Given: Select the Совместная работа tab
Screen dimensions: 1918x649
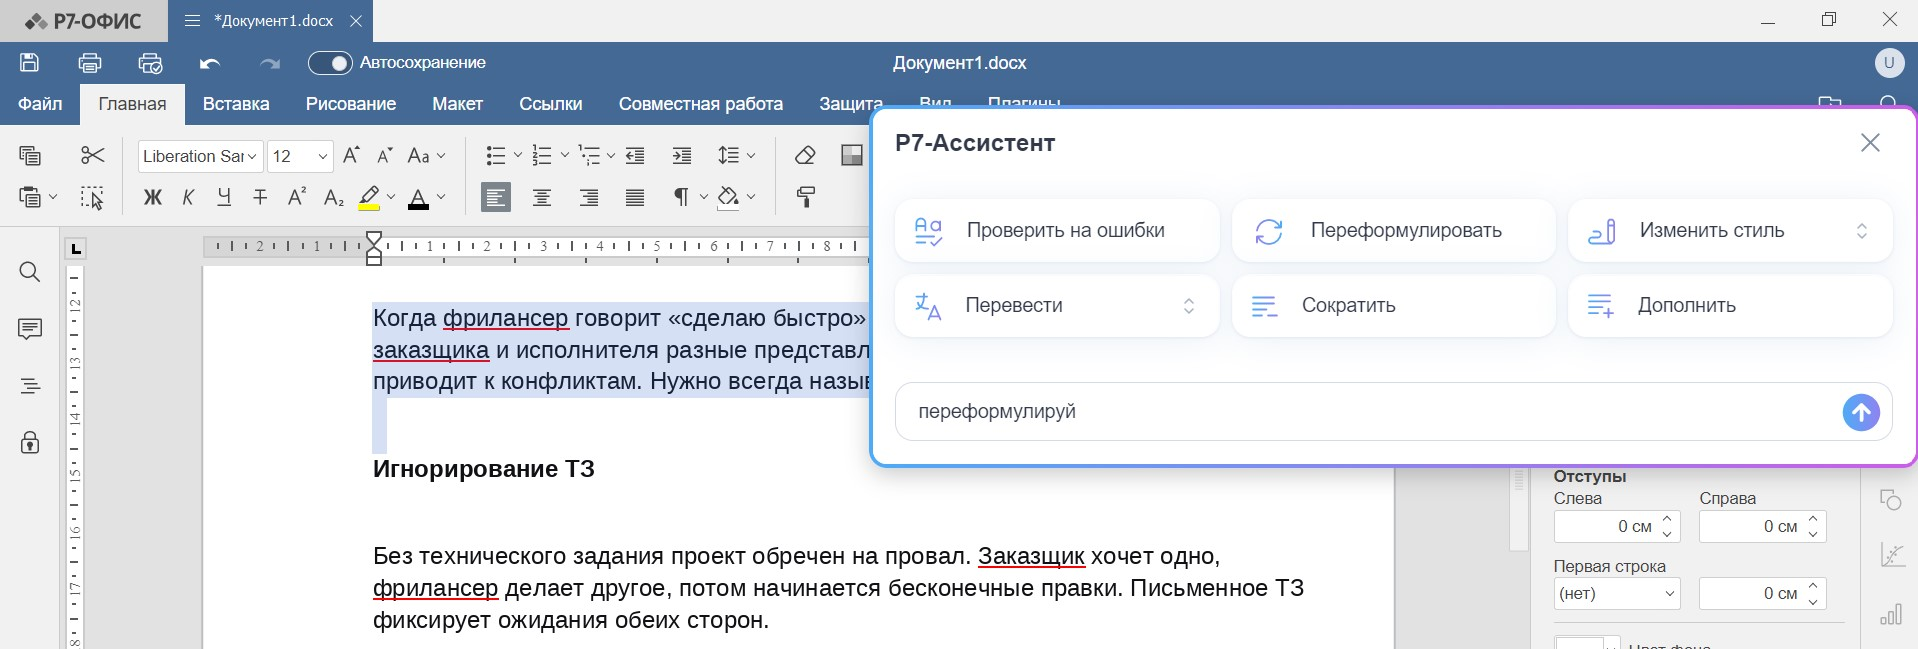Looking at the screenshot, I should 701,104.
